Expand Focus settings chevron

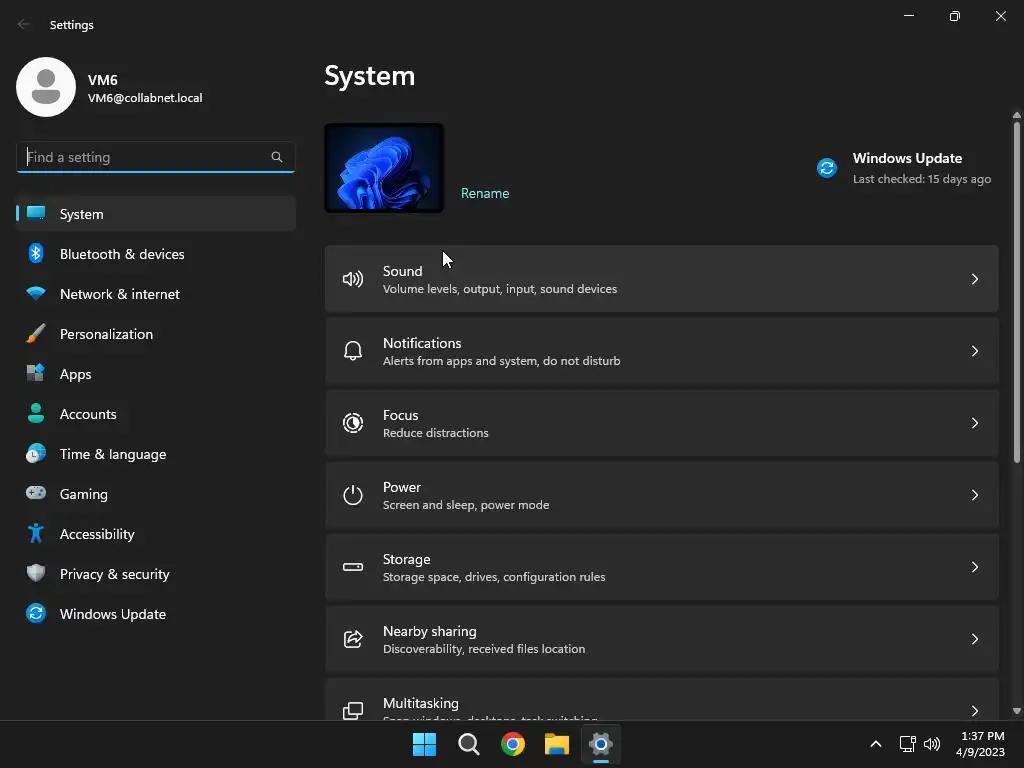[x=974, y=423]
